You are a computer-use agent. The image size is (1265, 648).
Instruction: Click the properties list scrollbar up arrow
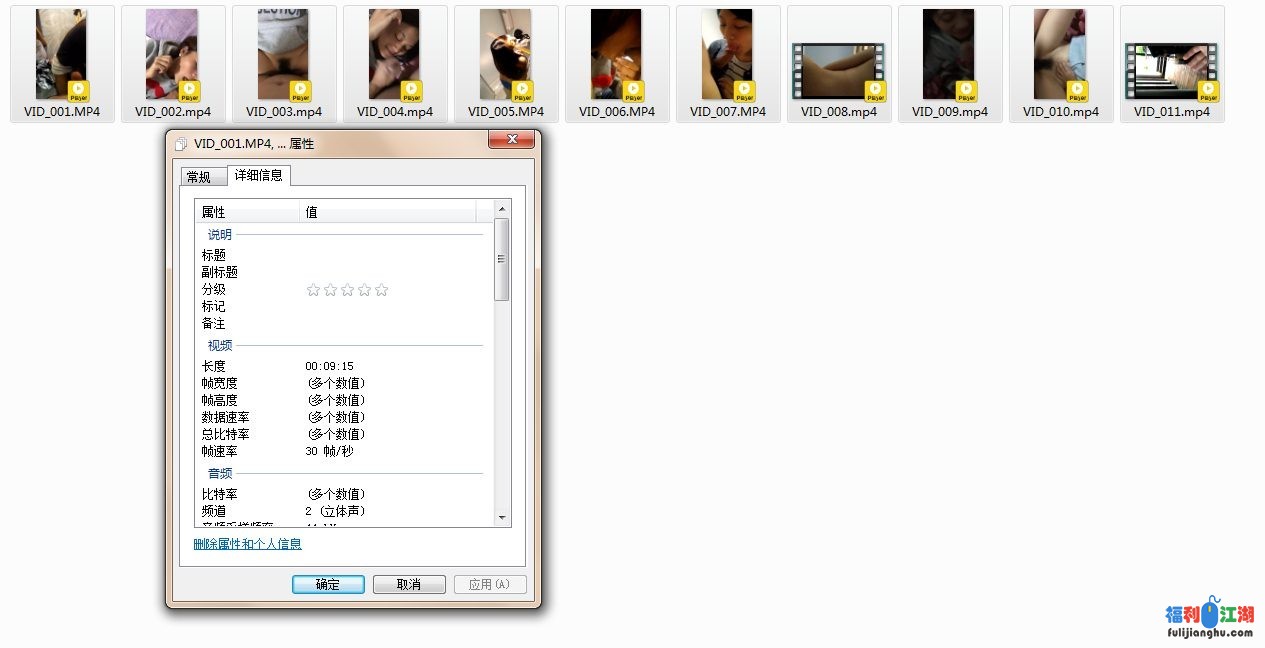click(502, 208)
